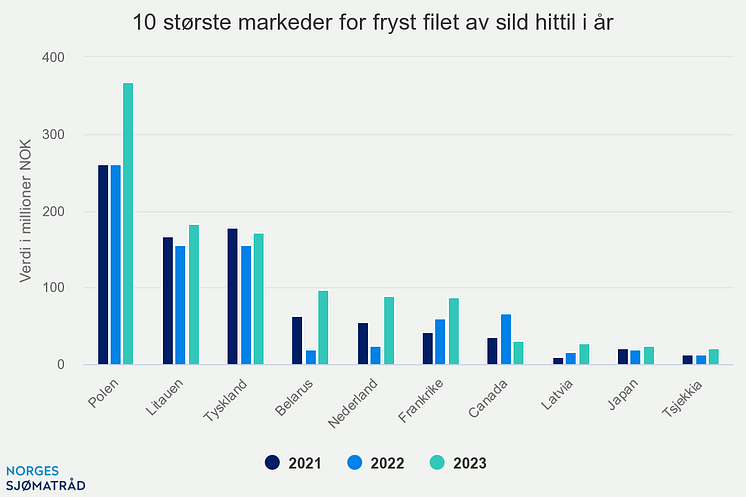Click the Japan axis label

623,394
